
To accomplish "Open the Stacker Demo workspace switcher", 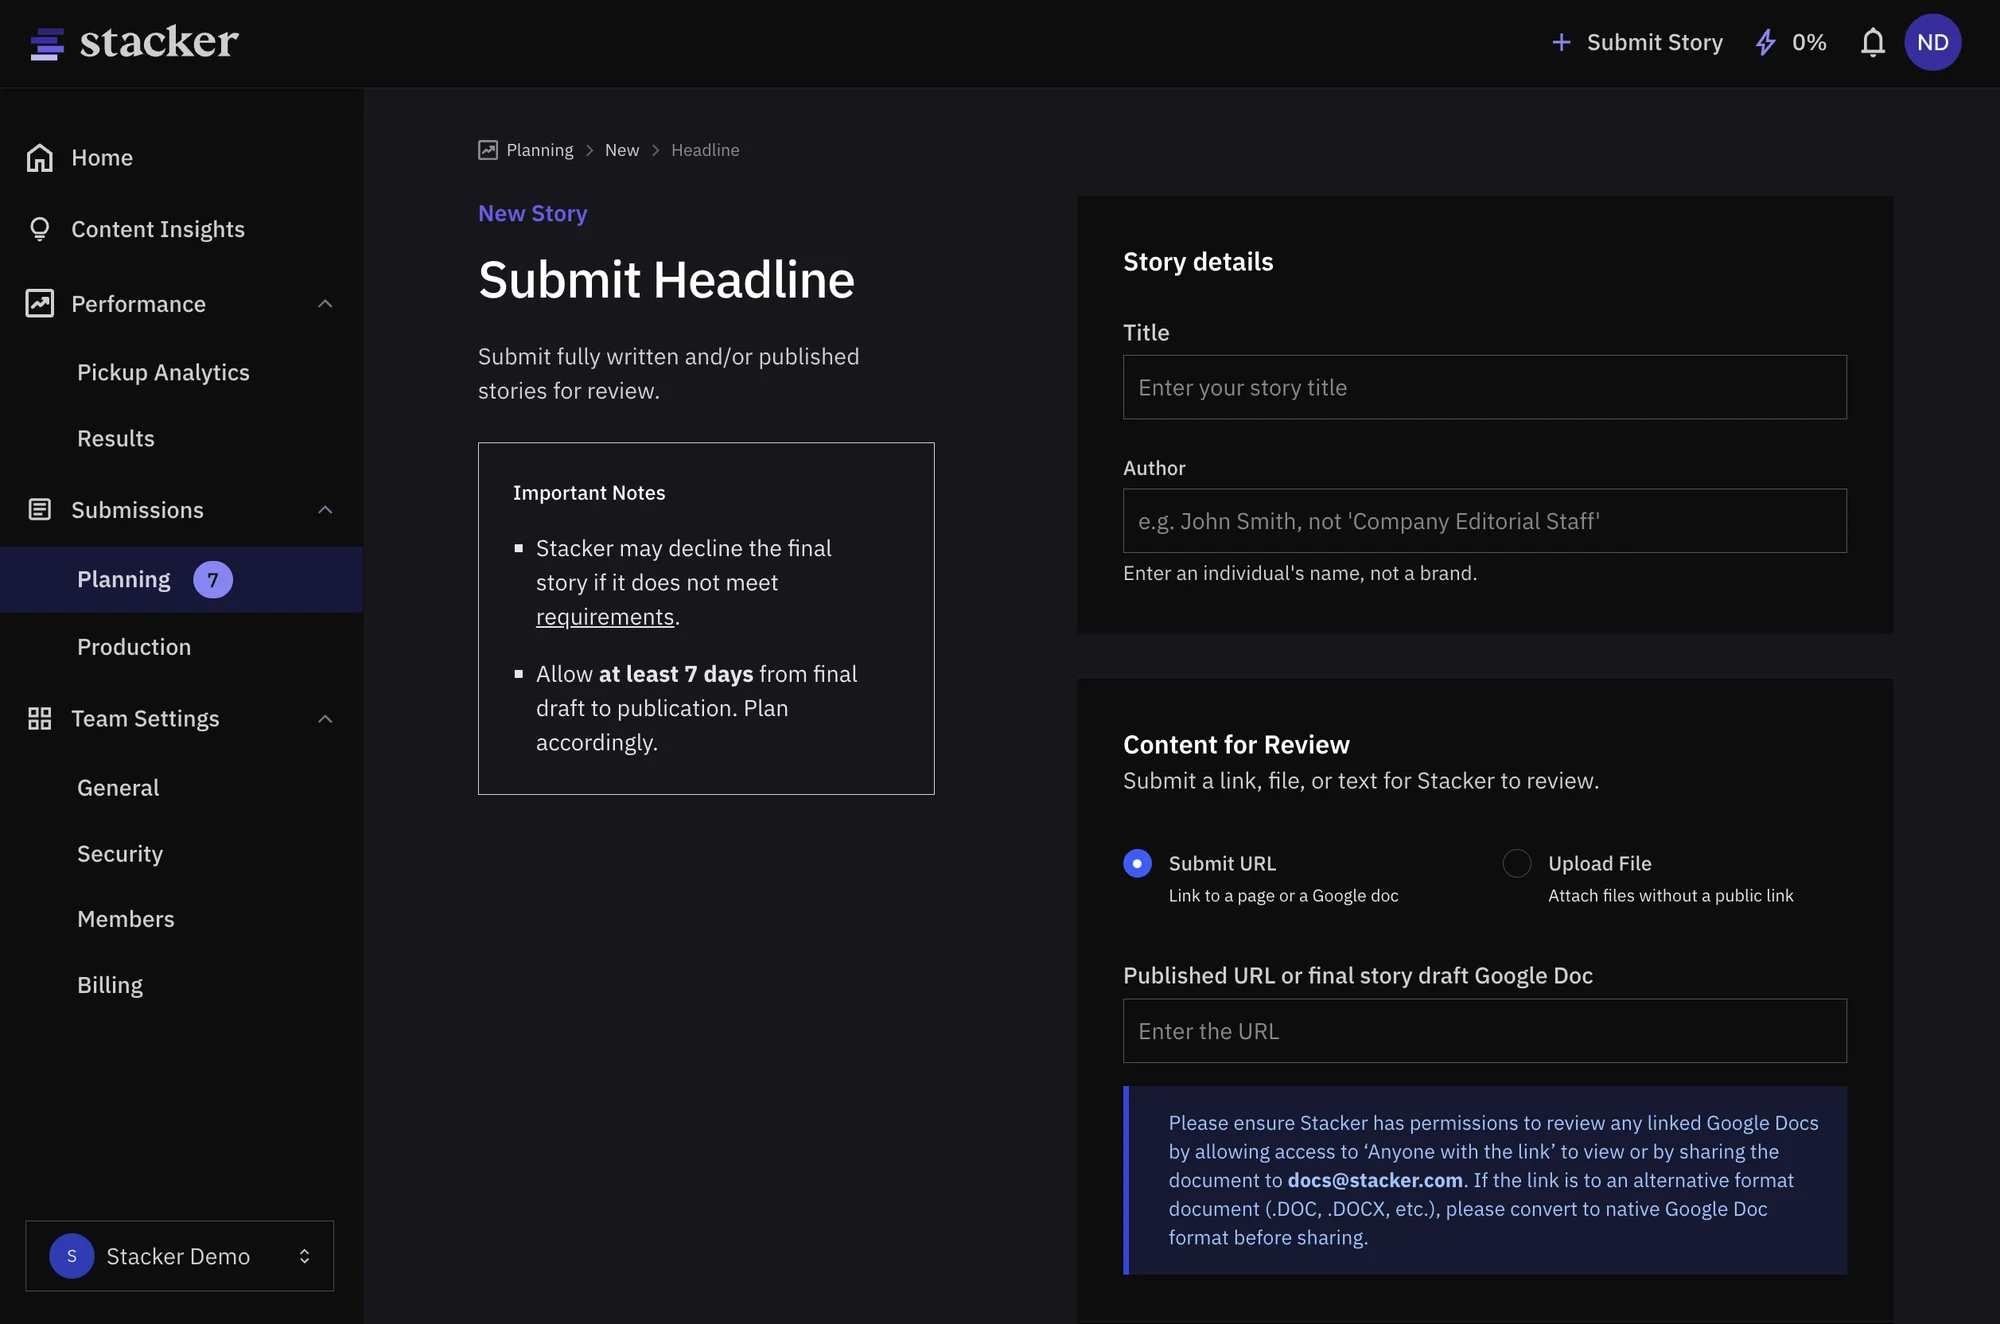I will (179, 1256).
